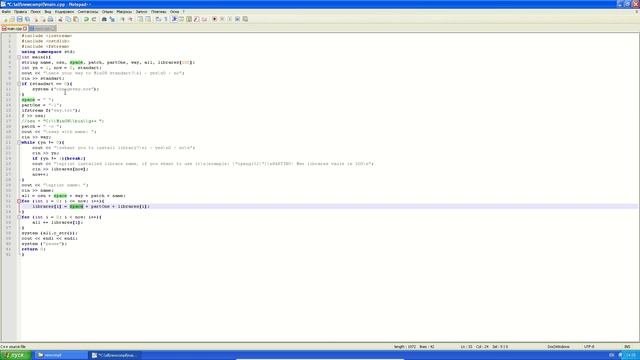
Task: Undo the last edit via toolbar
Action: [86, 19]
